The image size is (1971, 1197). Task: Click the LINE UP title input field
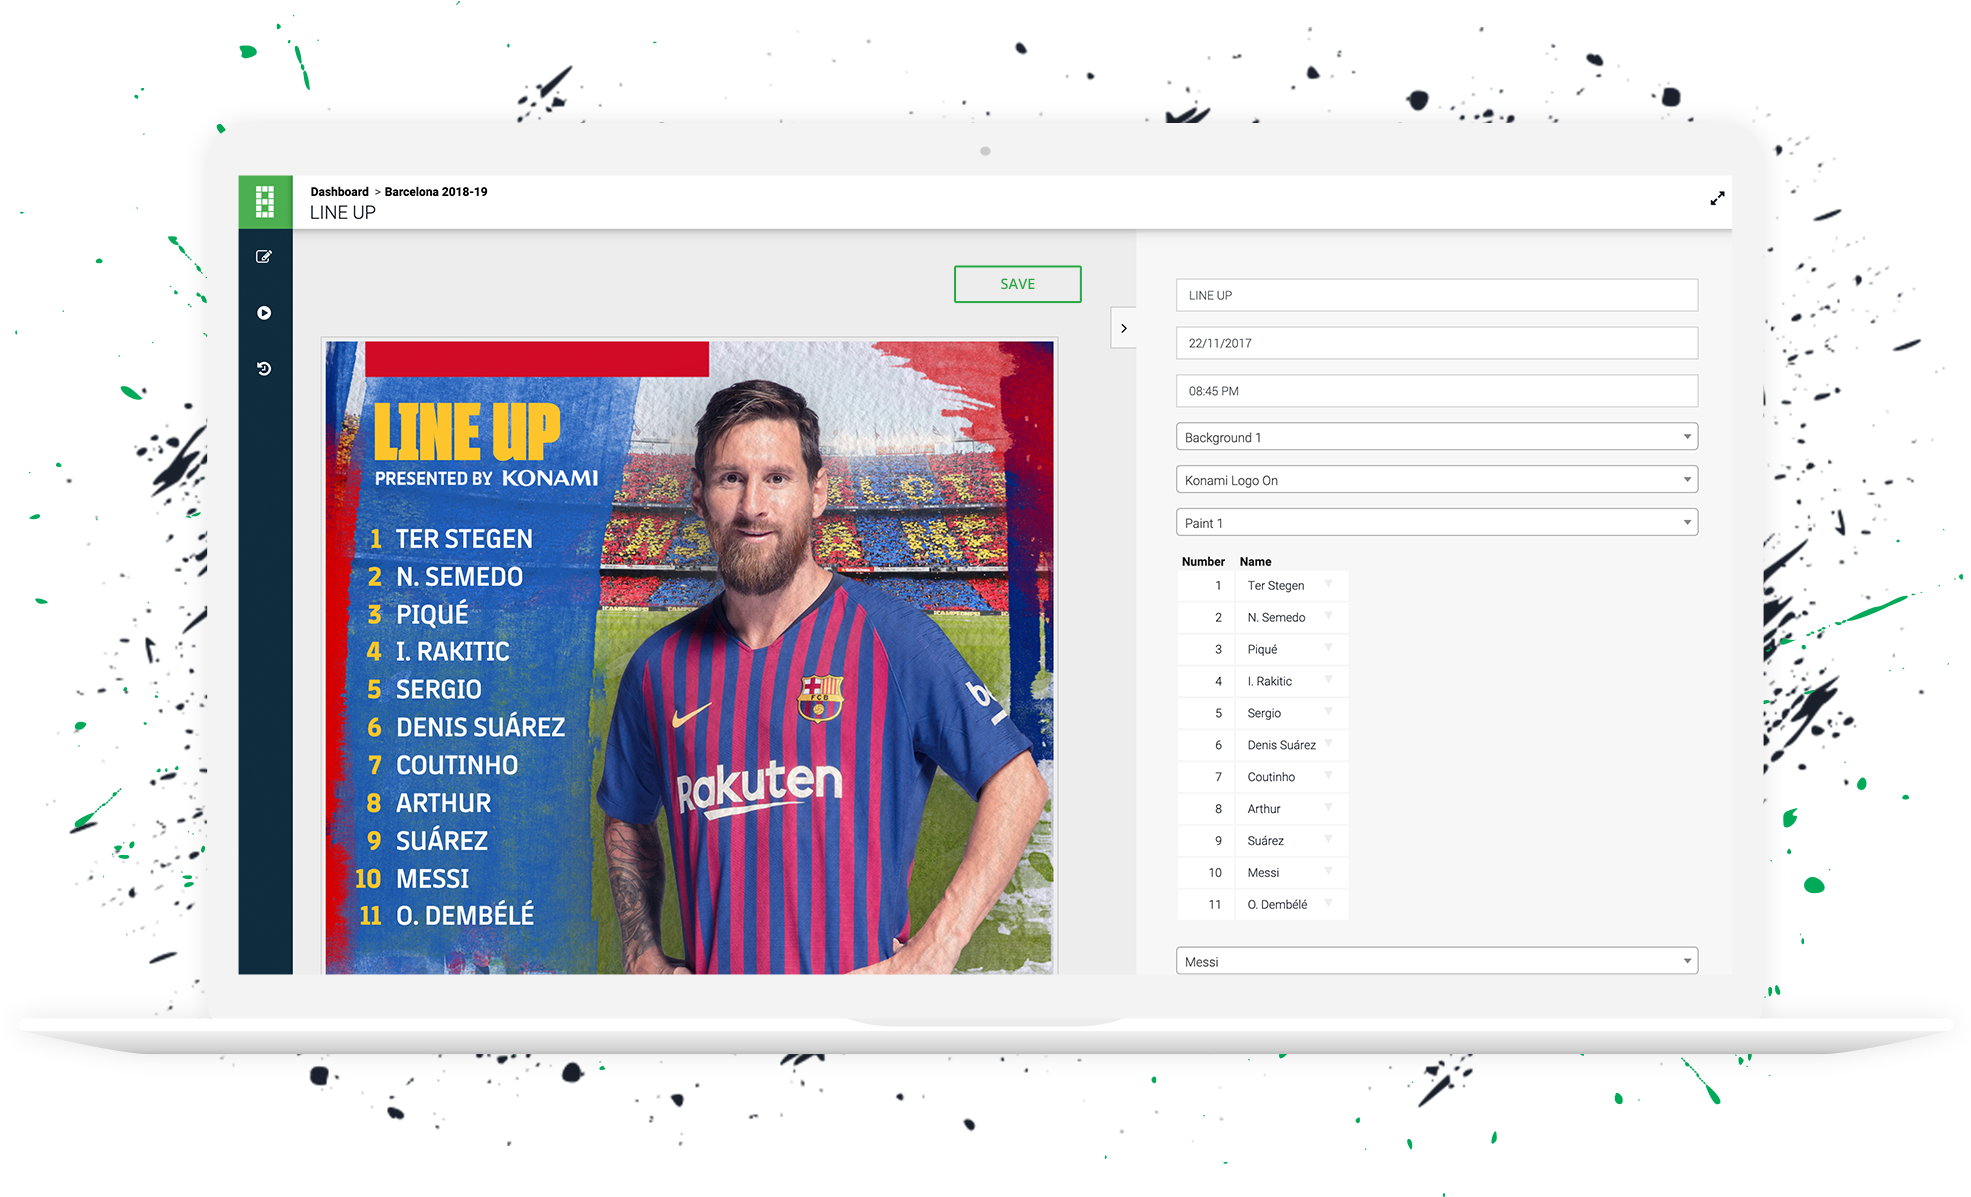(1437, 295)
